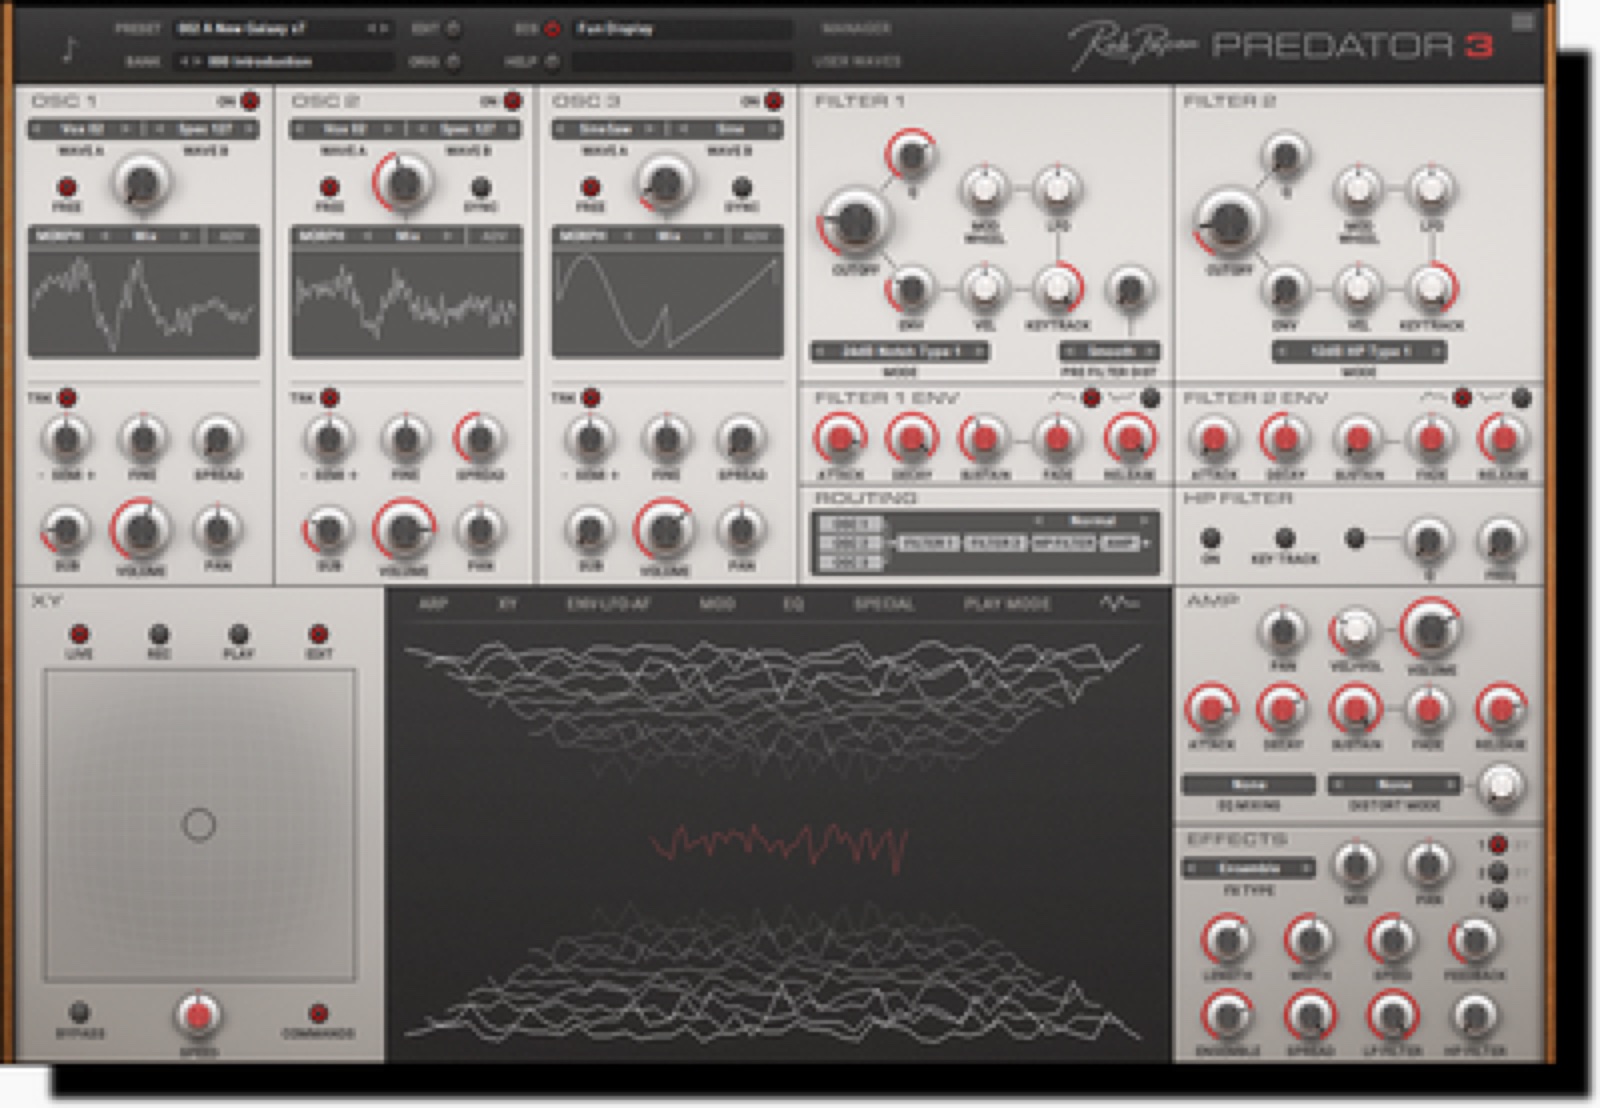Viewport: 1600px width, 1108px height.
Task: Open the Bank selector
Action: [x=282, y=61]
